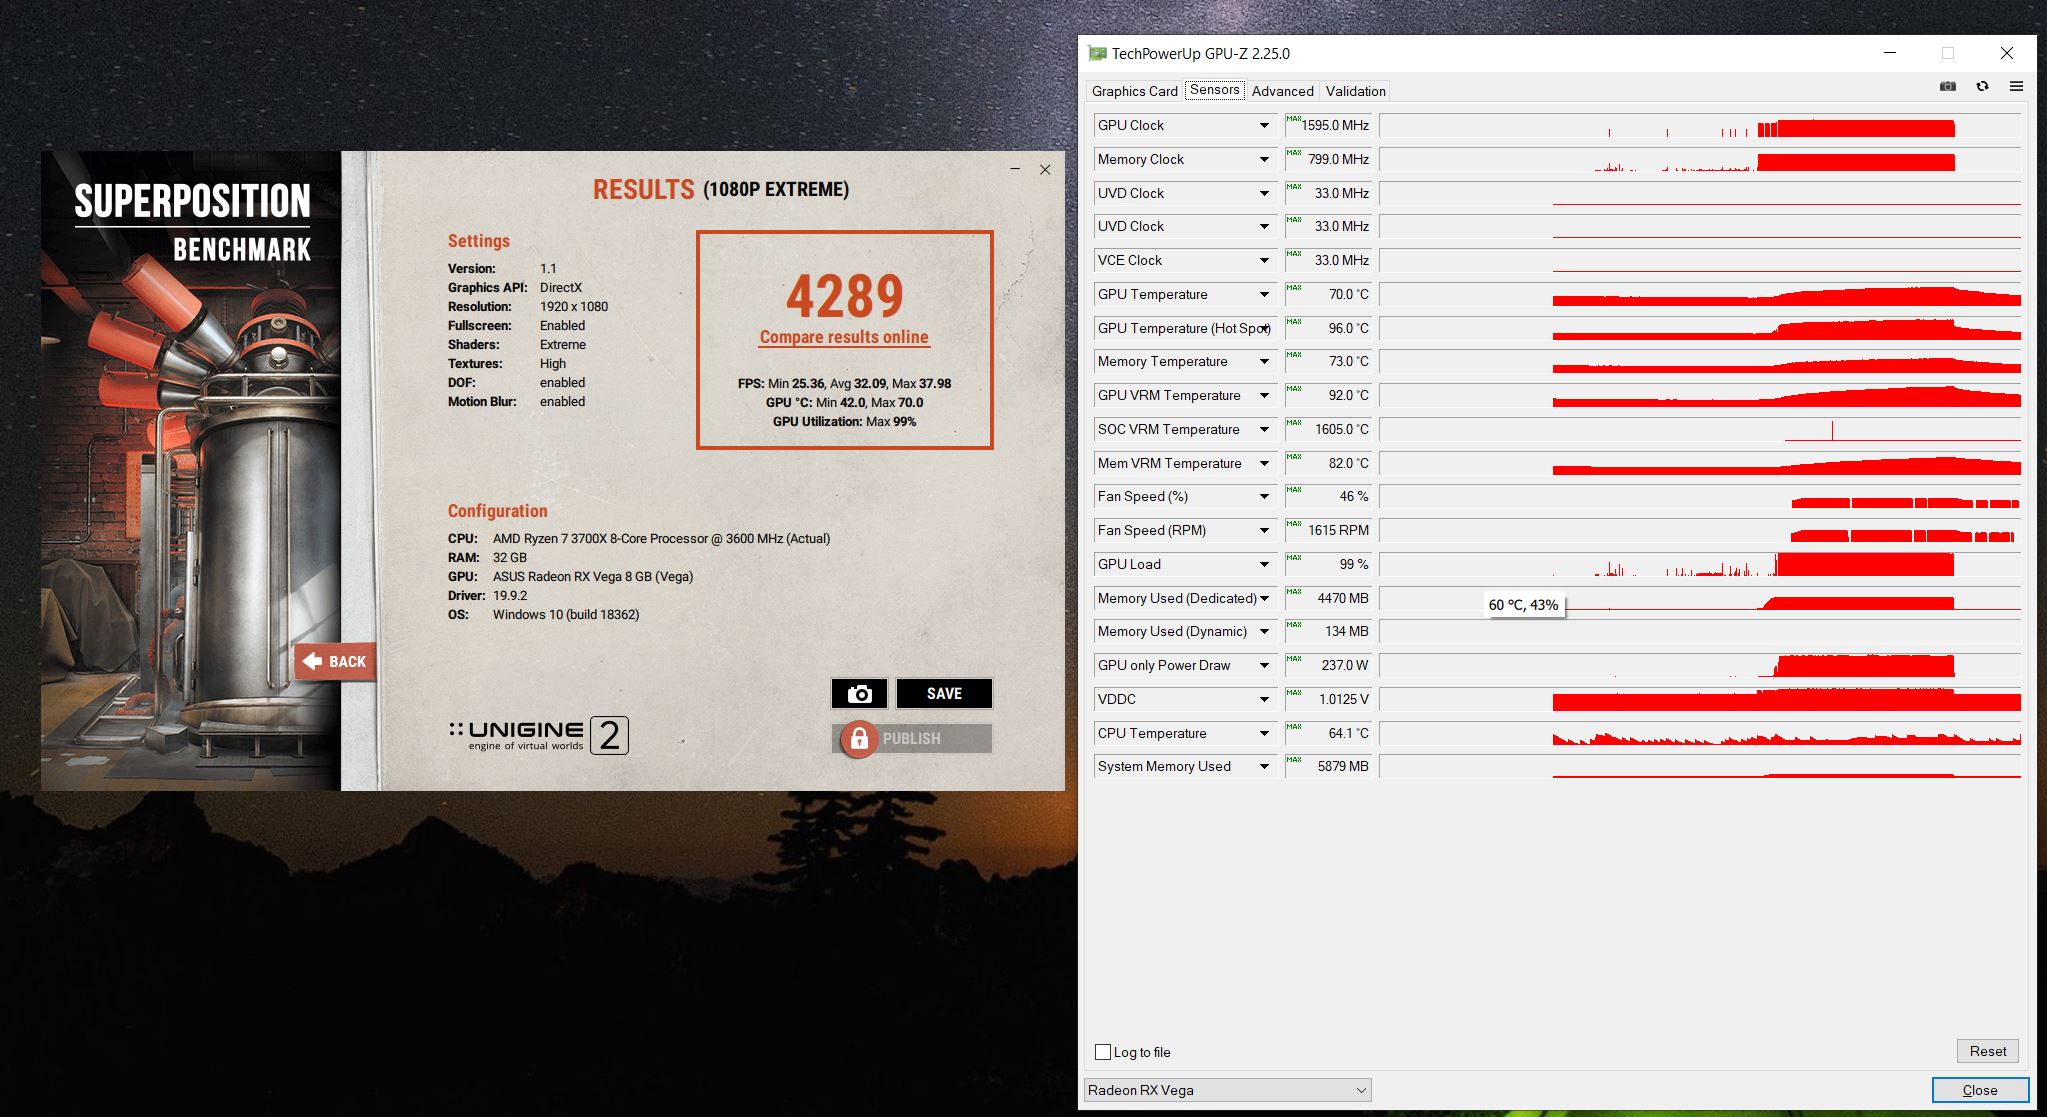Close the Superposition results window

[x=1045, y=170]
